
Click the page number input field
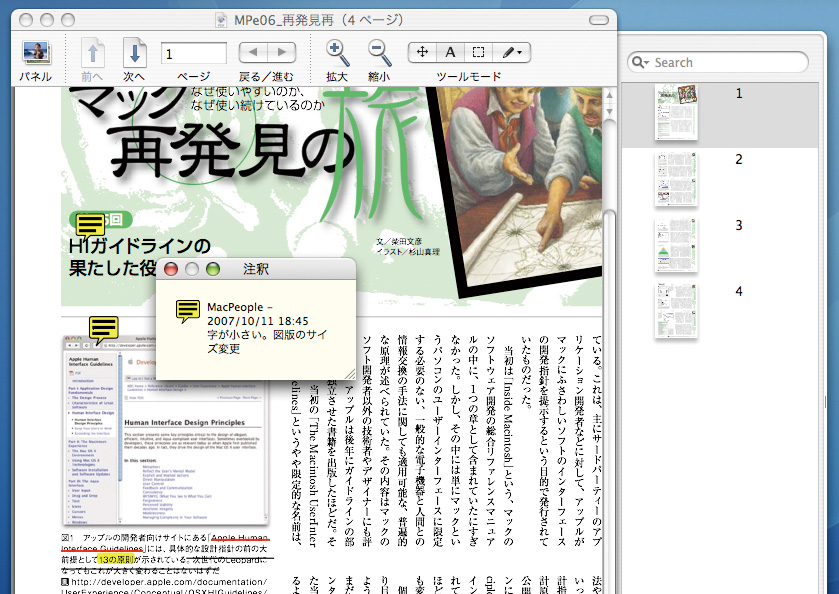(x=193, y=54)
